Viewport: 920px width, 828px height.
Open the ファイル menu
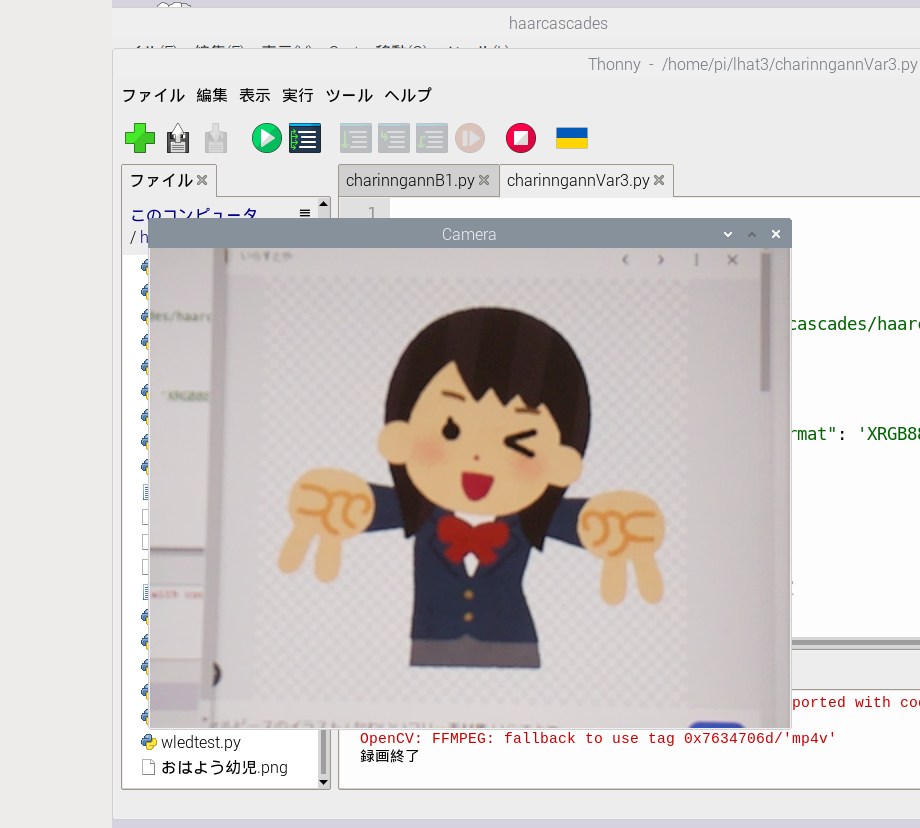coord(153,96)
